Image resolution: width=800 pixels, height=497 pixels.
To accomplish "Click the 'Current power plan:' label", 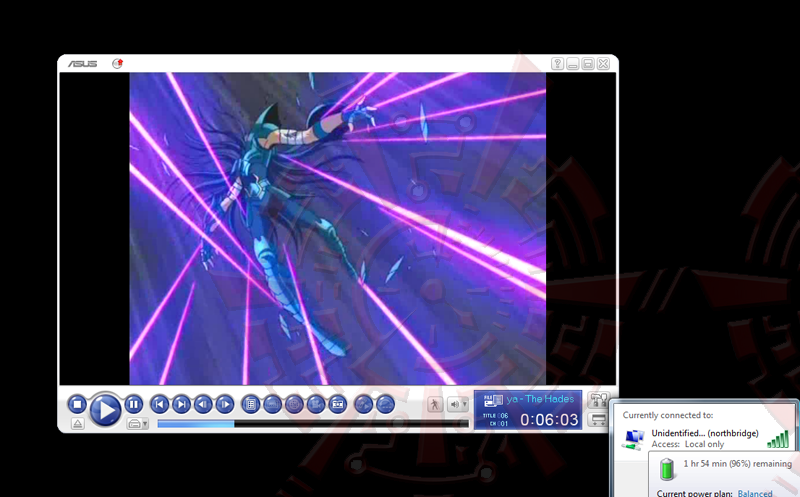I will pos(694,493).
